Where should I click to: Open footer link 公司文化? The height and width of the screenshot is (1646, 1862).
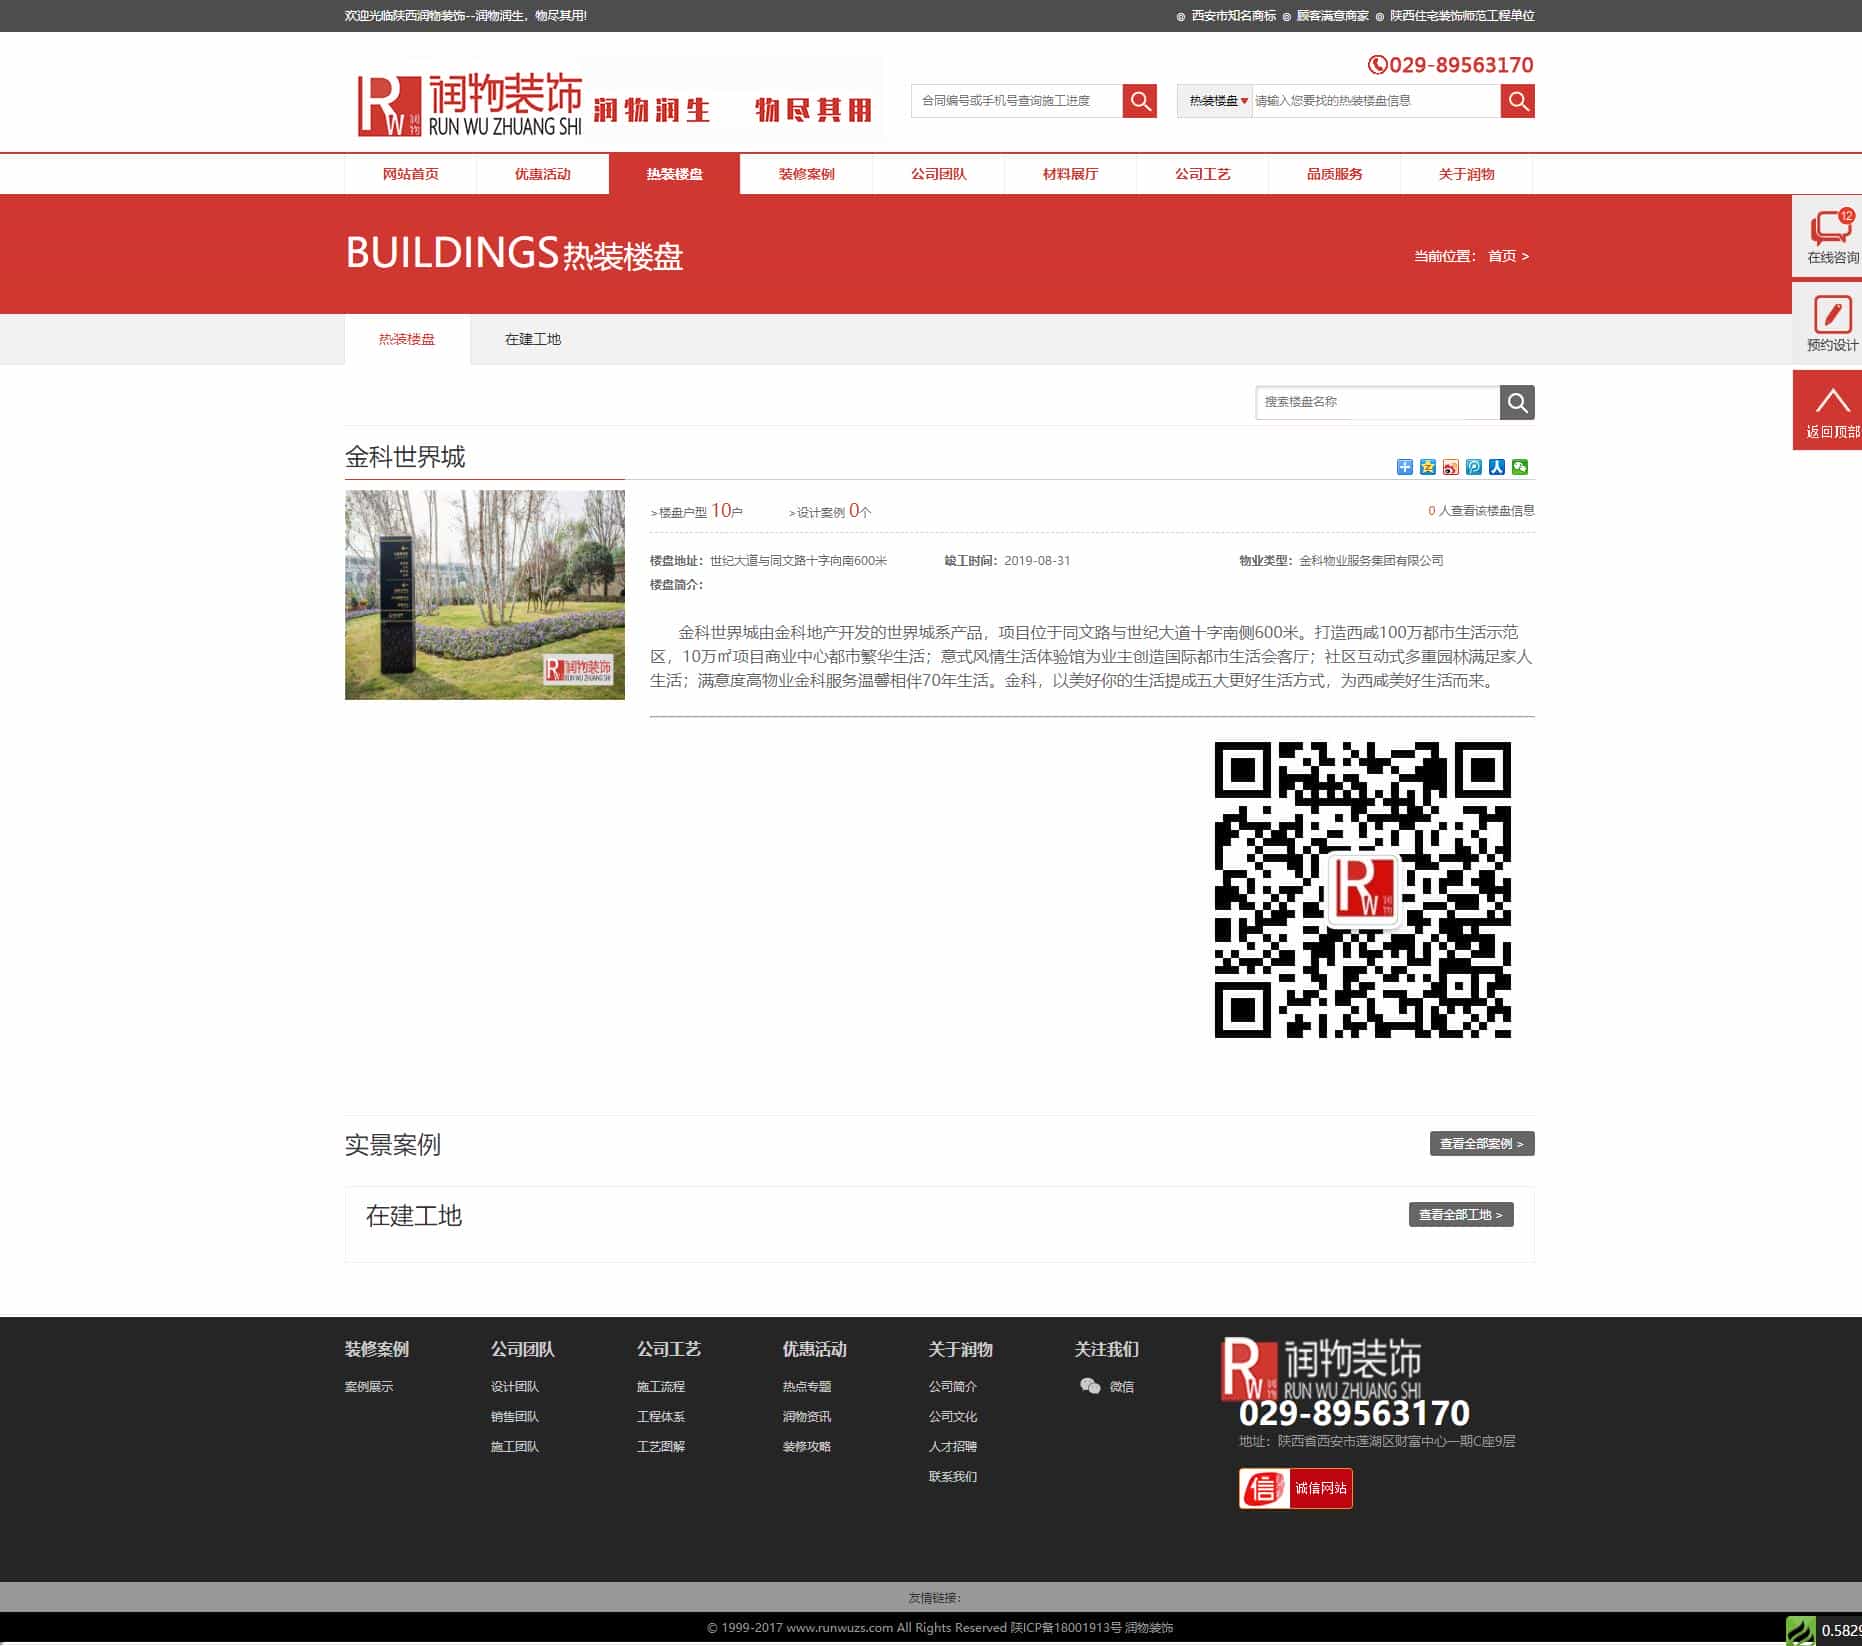click(953, 1416)
